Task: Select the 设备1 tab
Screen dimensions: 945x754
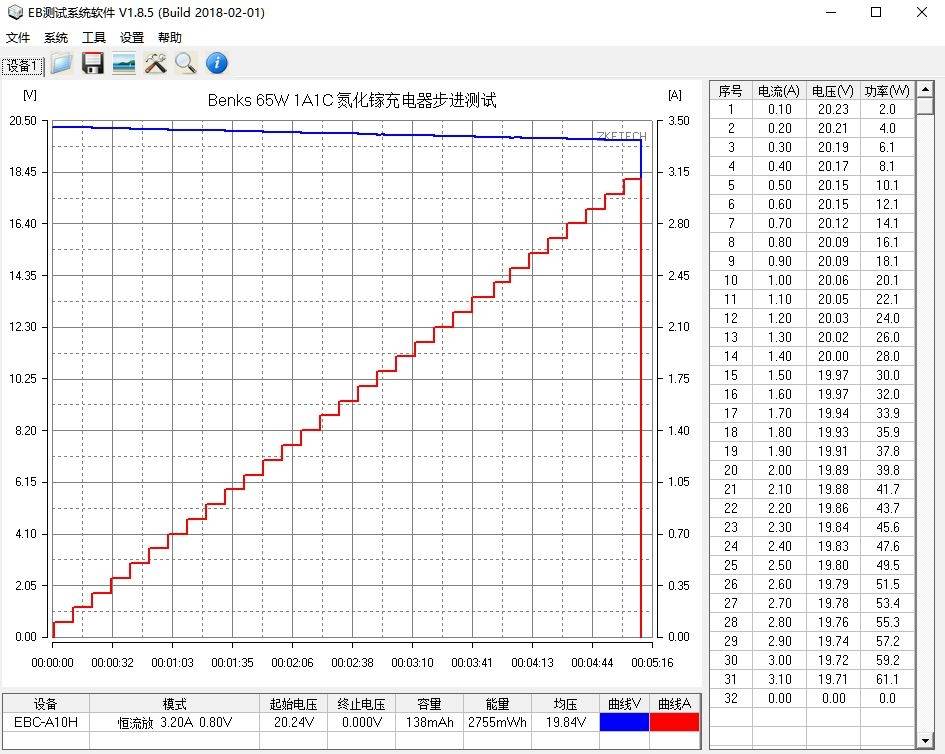Action: coord(23,66)
